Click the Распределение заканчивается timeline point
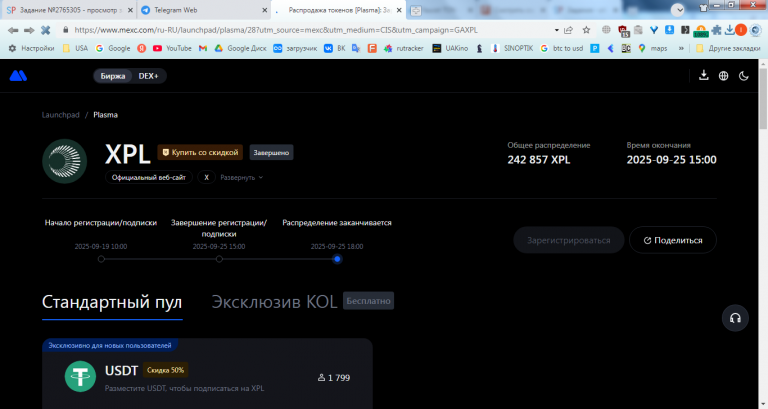Image resolution: width=768 pixels, height=409 pixels. tap(337, 259)
